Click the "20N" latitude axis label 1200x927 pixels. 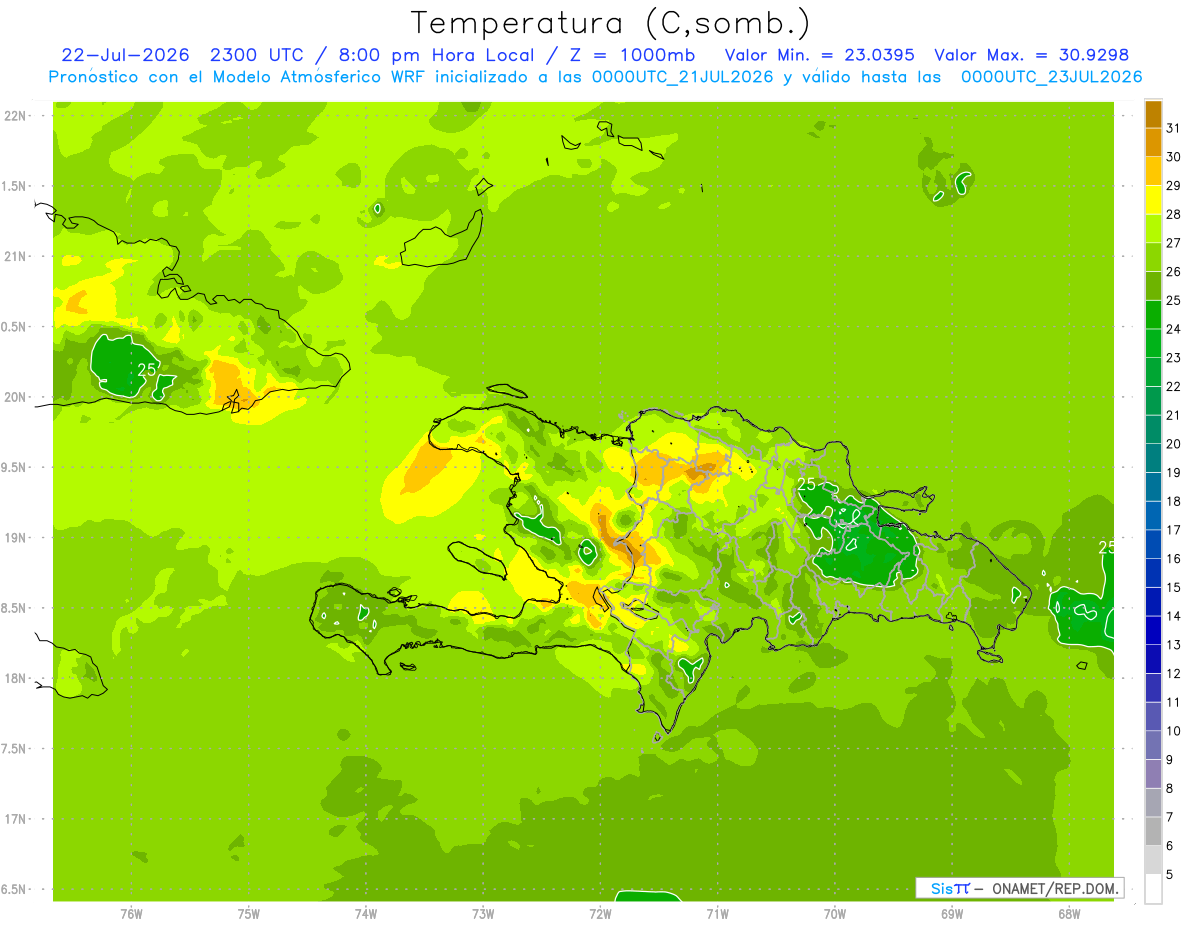click(16, 397)
